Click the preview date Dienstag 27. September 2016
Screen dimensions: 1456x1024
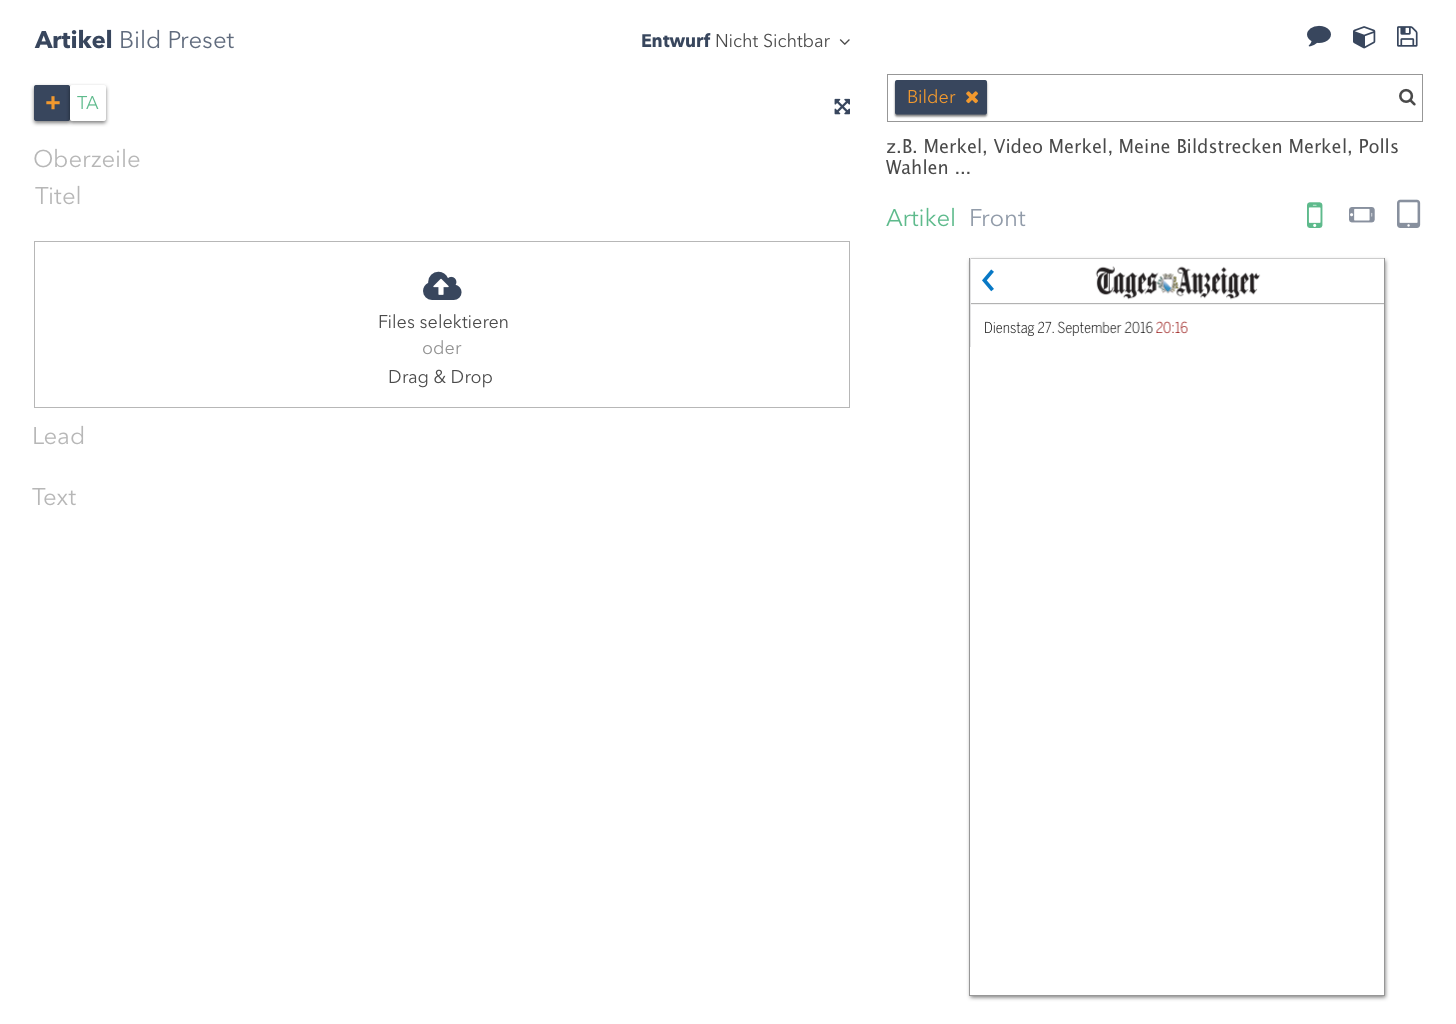(x=1068, y=328)
